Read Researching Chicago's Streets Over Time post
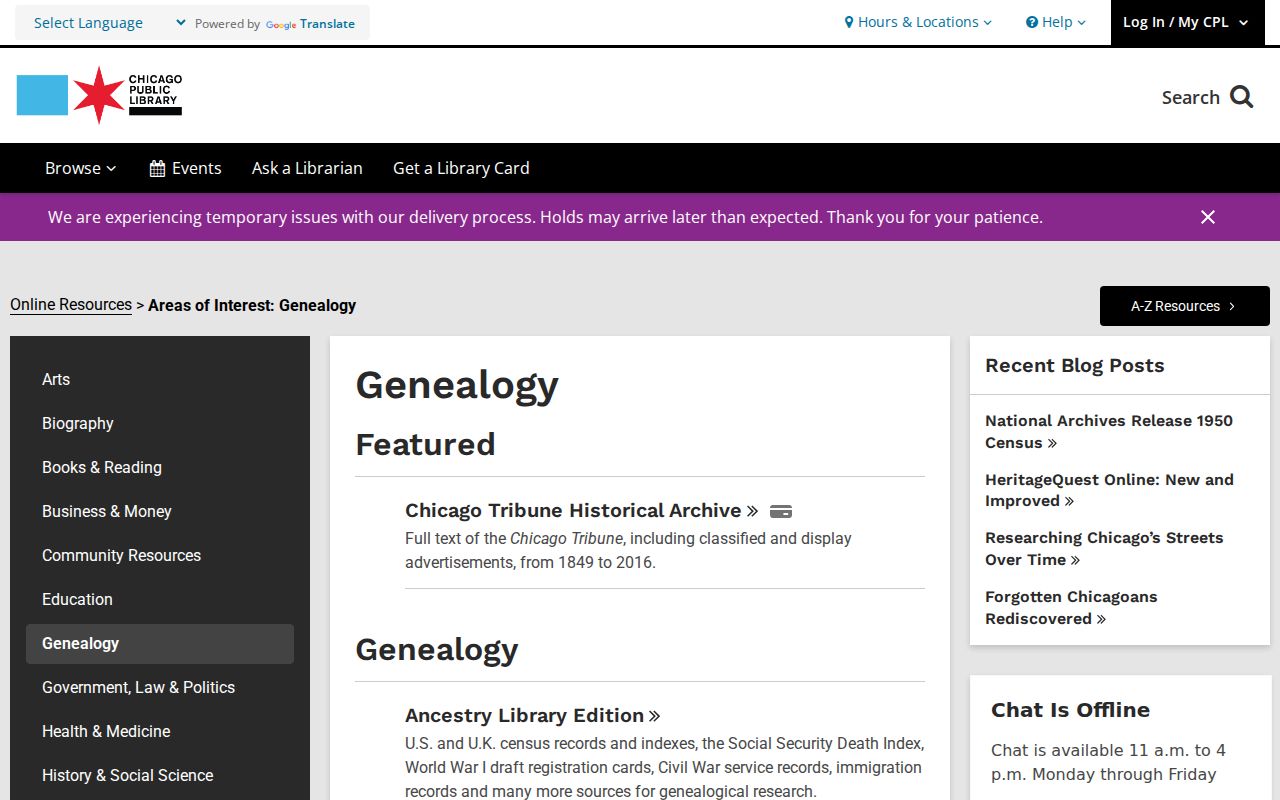 click(x=1104, y=548)
